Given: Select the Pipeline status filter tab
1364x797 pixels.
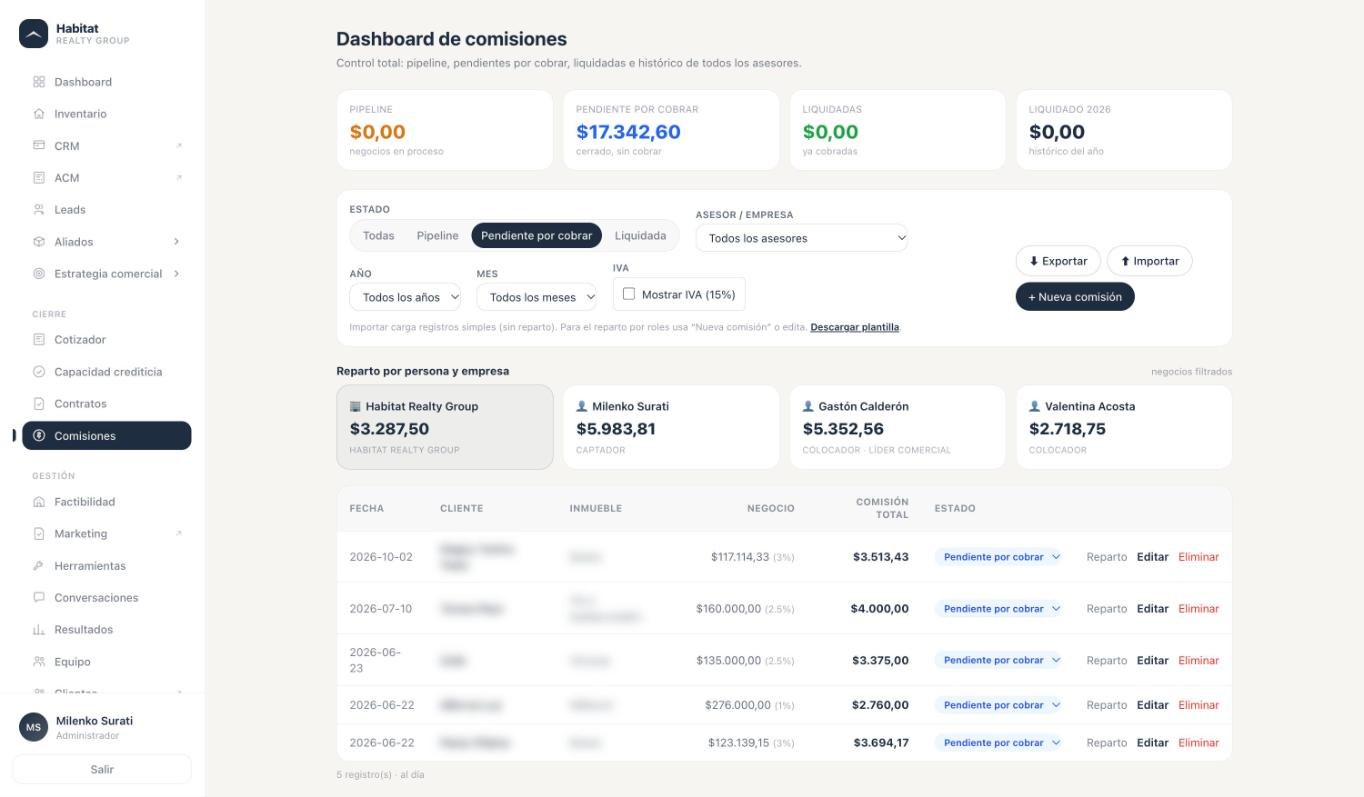Looking at the screenshot, I should point(438,236).
